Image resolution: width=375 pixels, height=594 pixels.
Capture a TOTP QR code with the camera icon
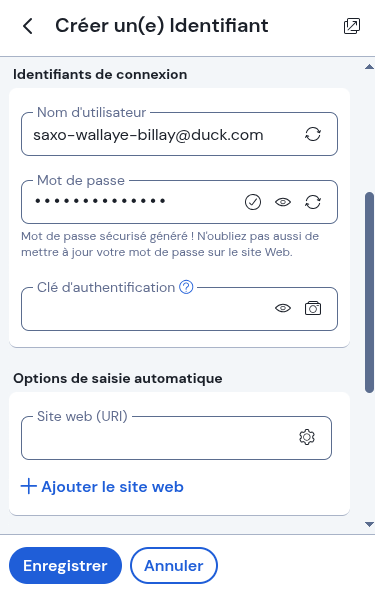click(313, 308)
